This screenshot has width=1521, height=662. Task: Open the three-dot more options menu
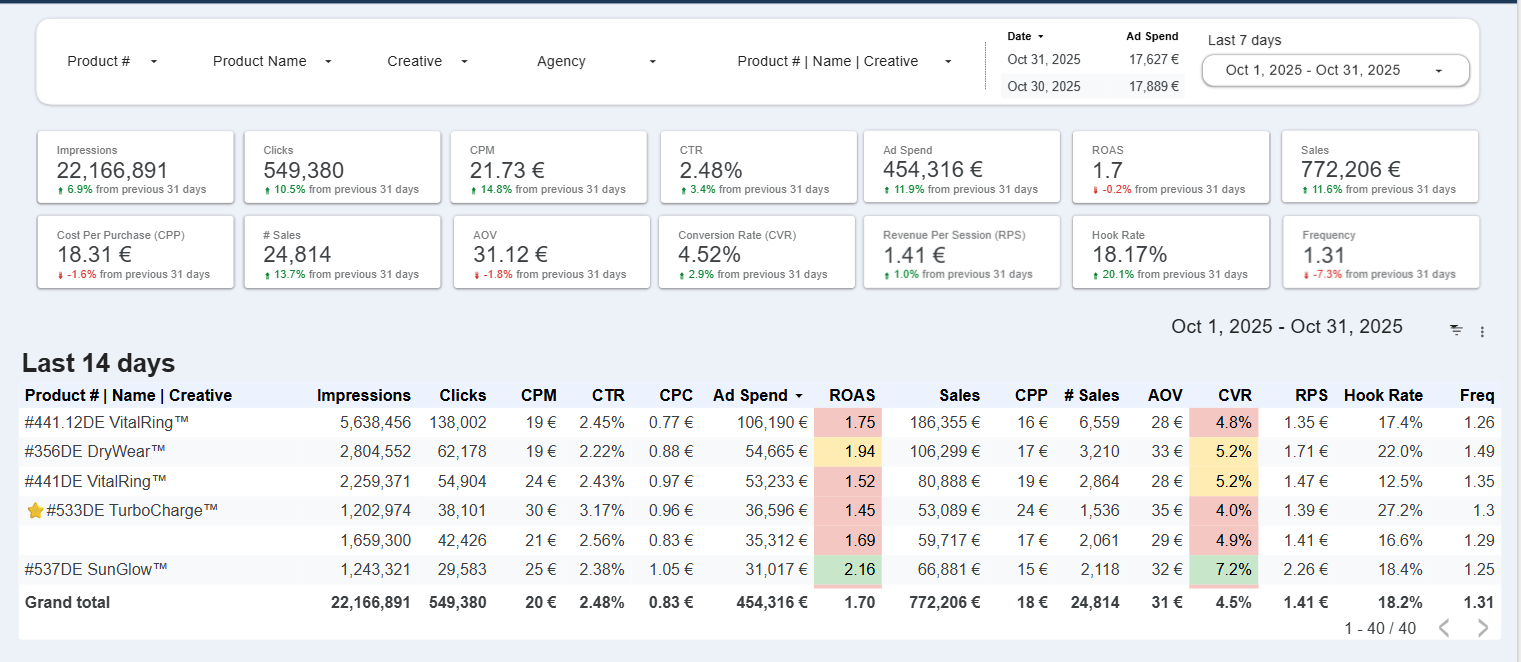1482,331
